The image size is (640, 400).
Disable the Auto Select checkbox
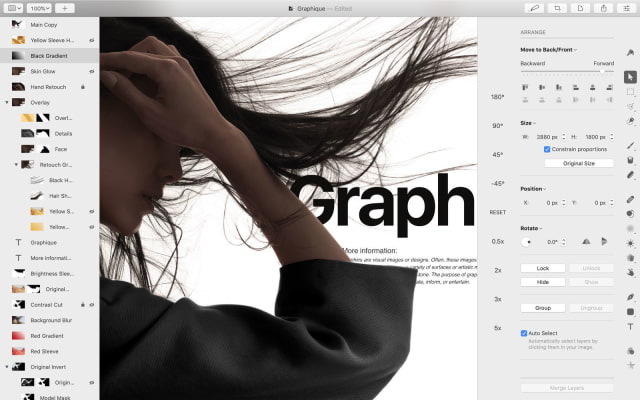click(x=524, y=333)
